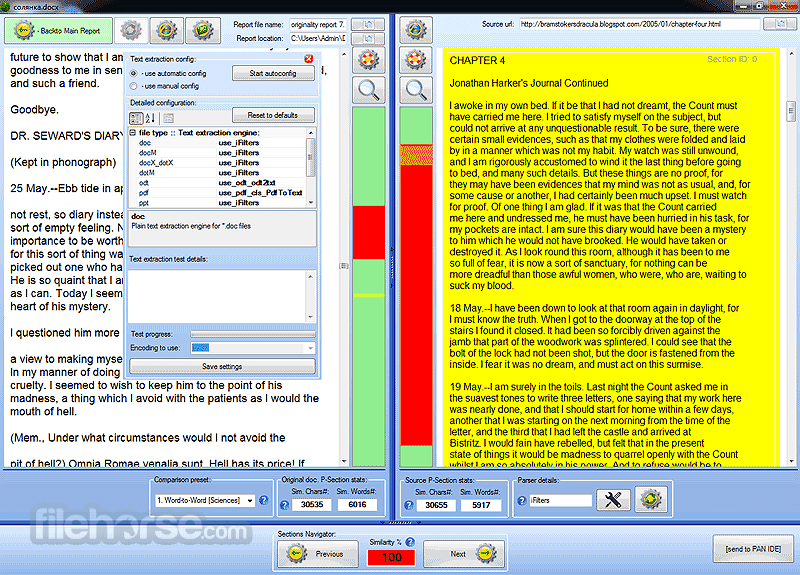The image size is (800, 575).
Task: Collapse 'file type :: Text extraction engine' group
Action: pyautogui.click(x=133, y=133)
